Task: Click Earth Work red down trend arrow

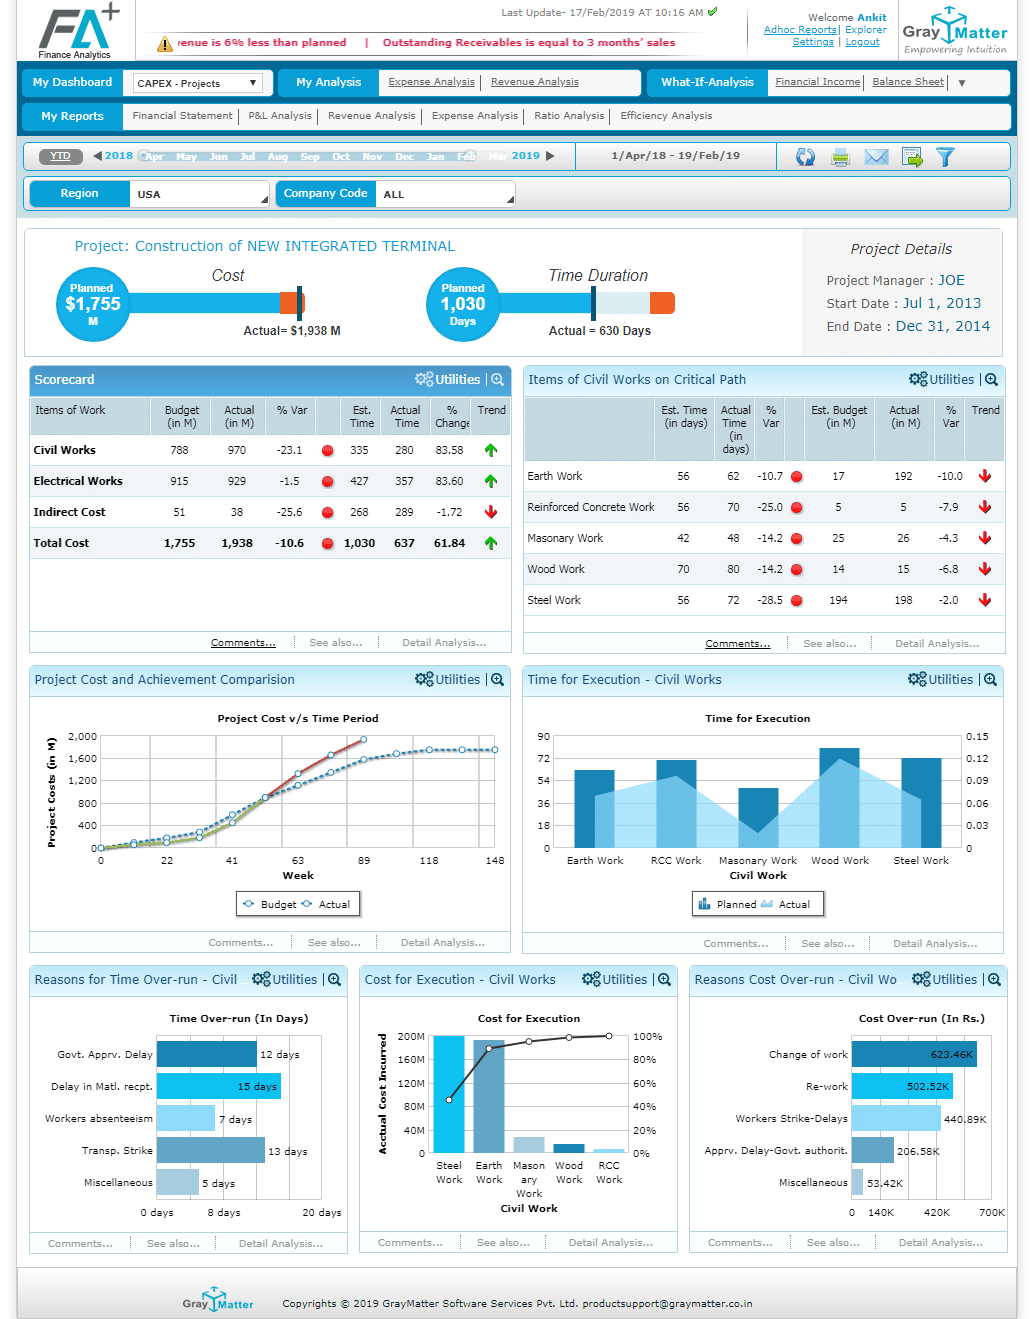Action: [985, 476]
